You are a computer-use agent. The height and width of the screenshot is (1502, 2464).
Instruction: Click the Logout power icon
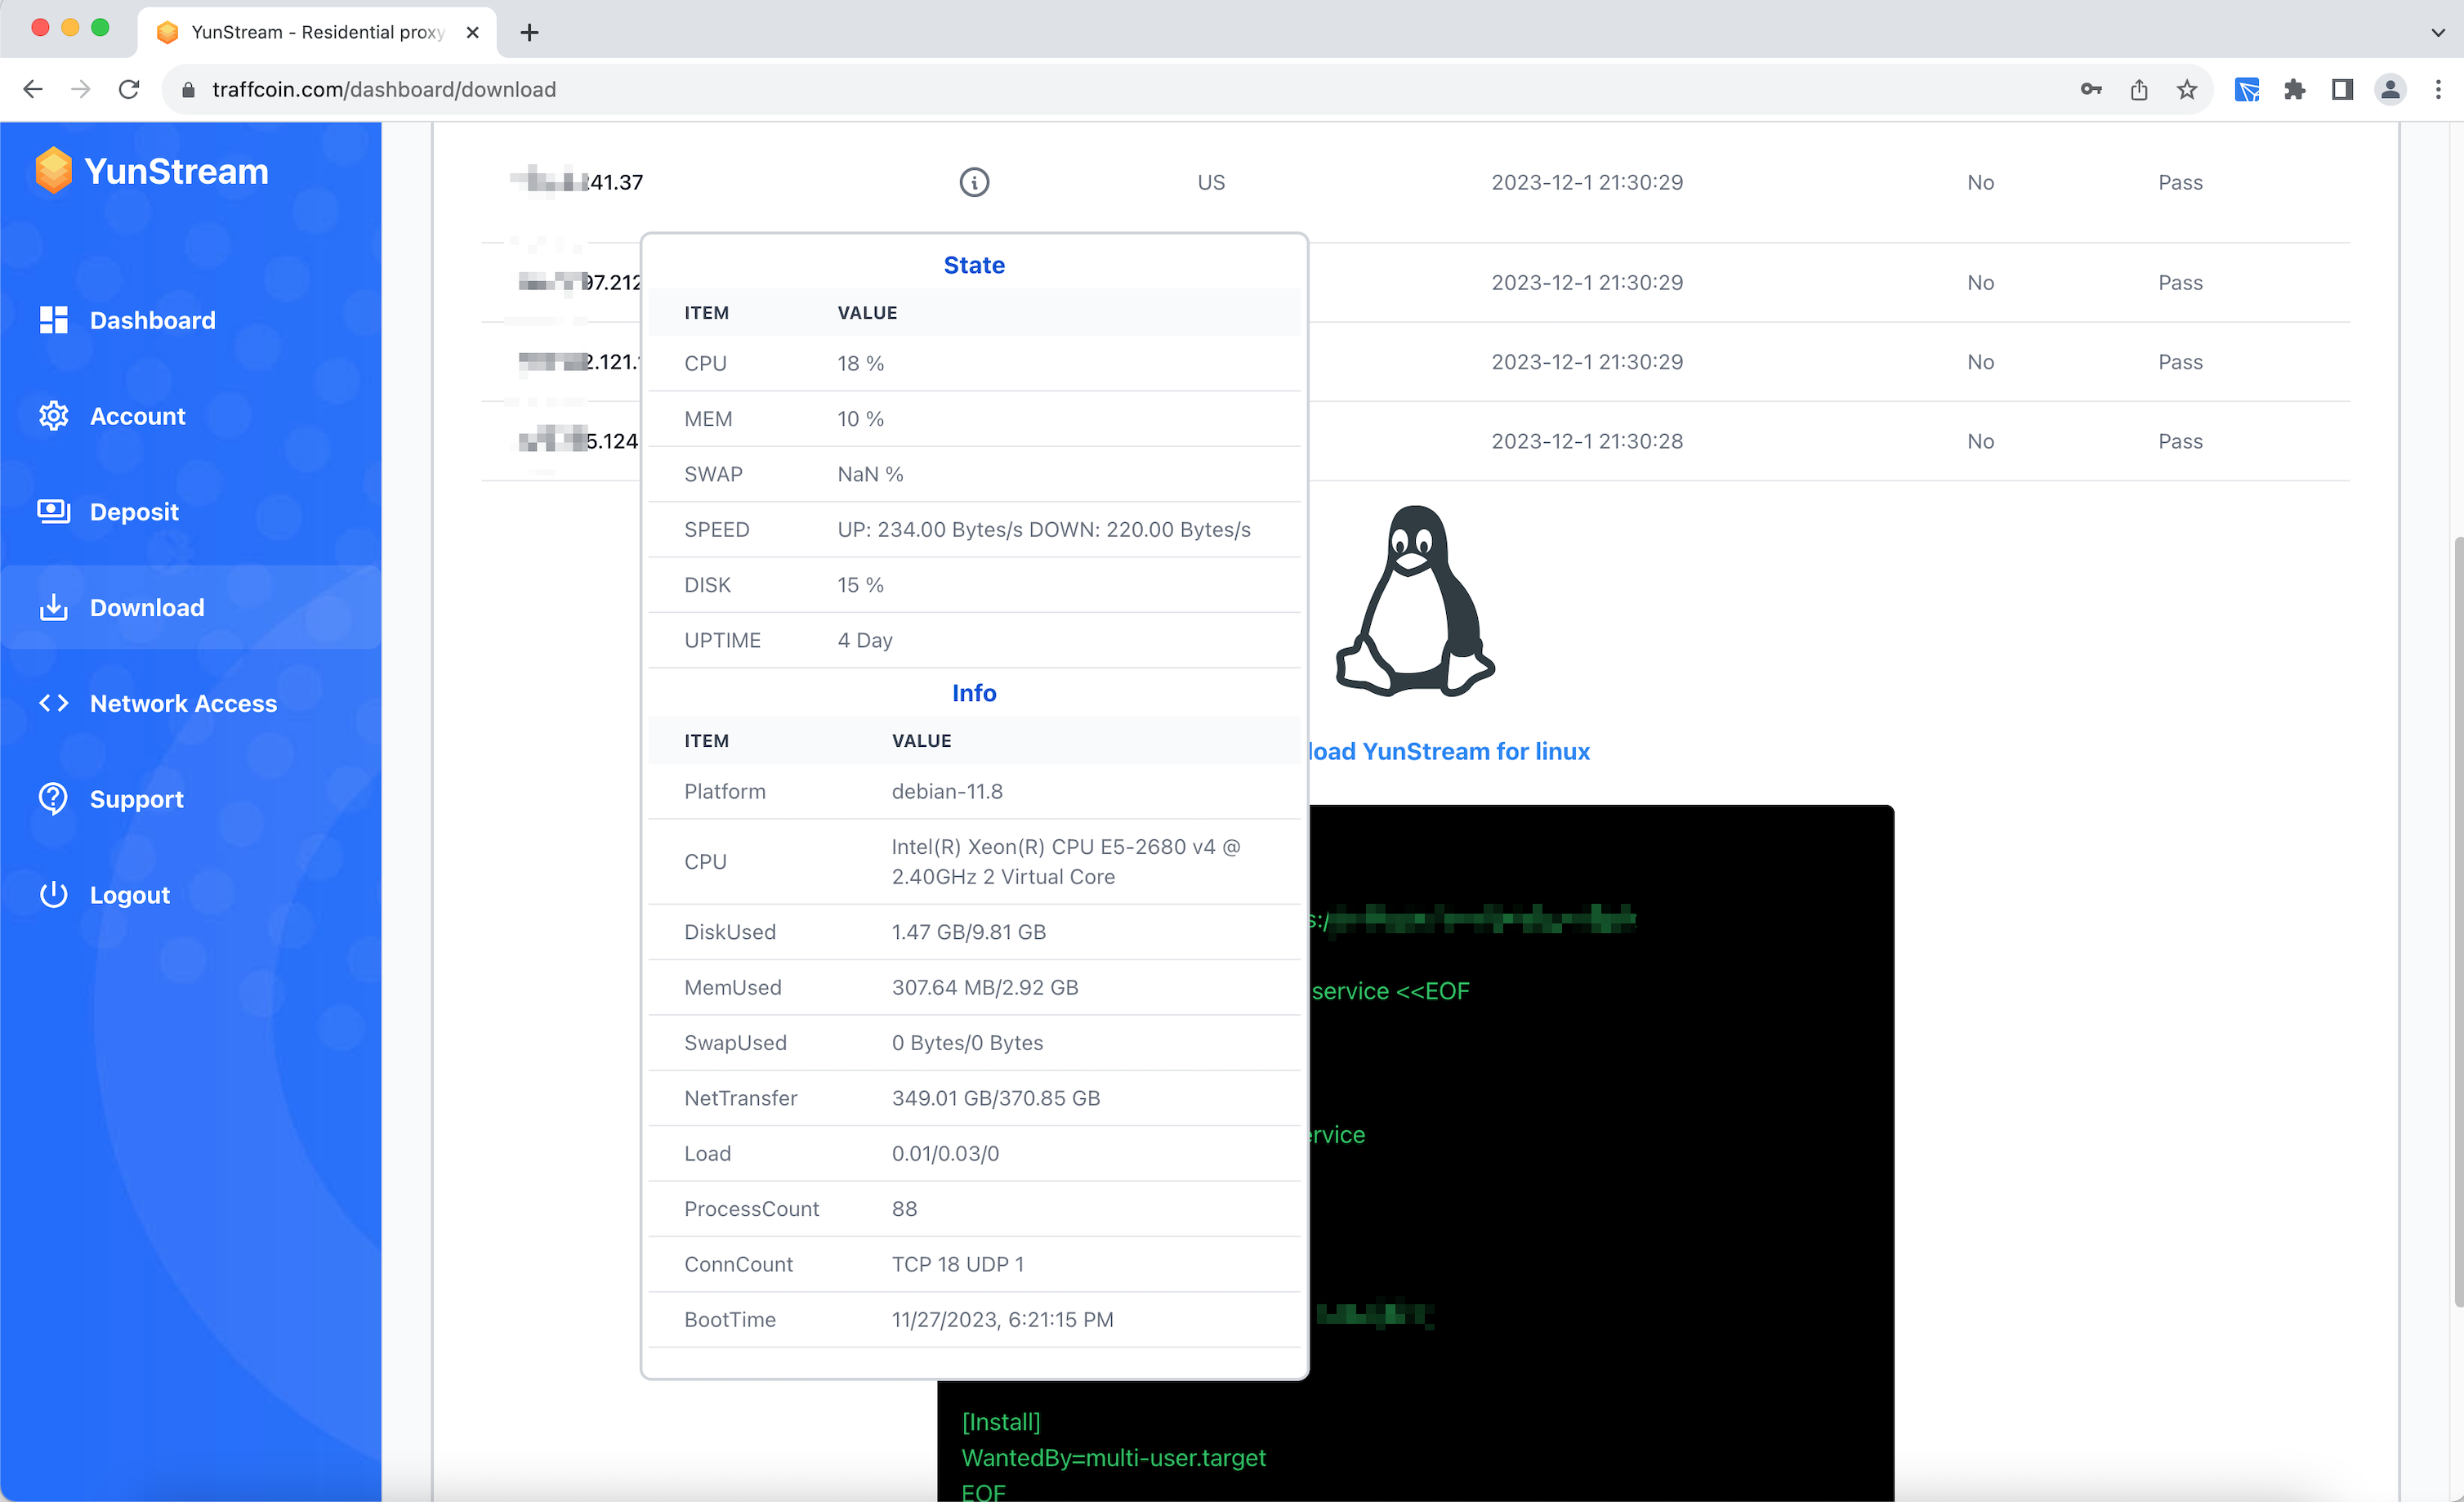coord(53,895)
